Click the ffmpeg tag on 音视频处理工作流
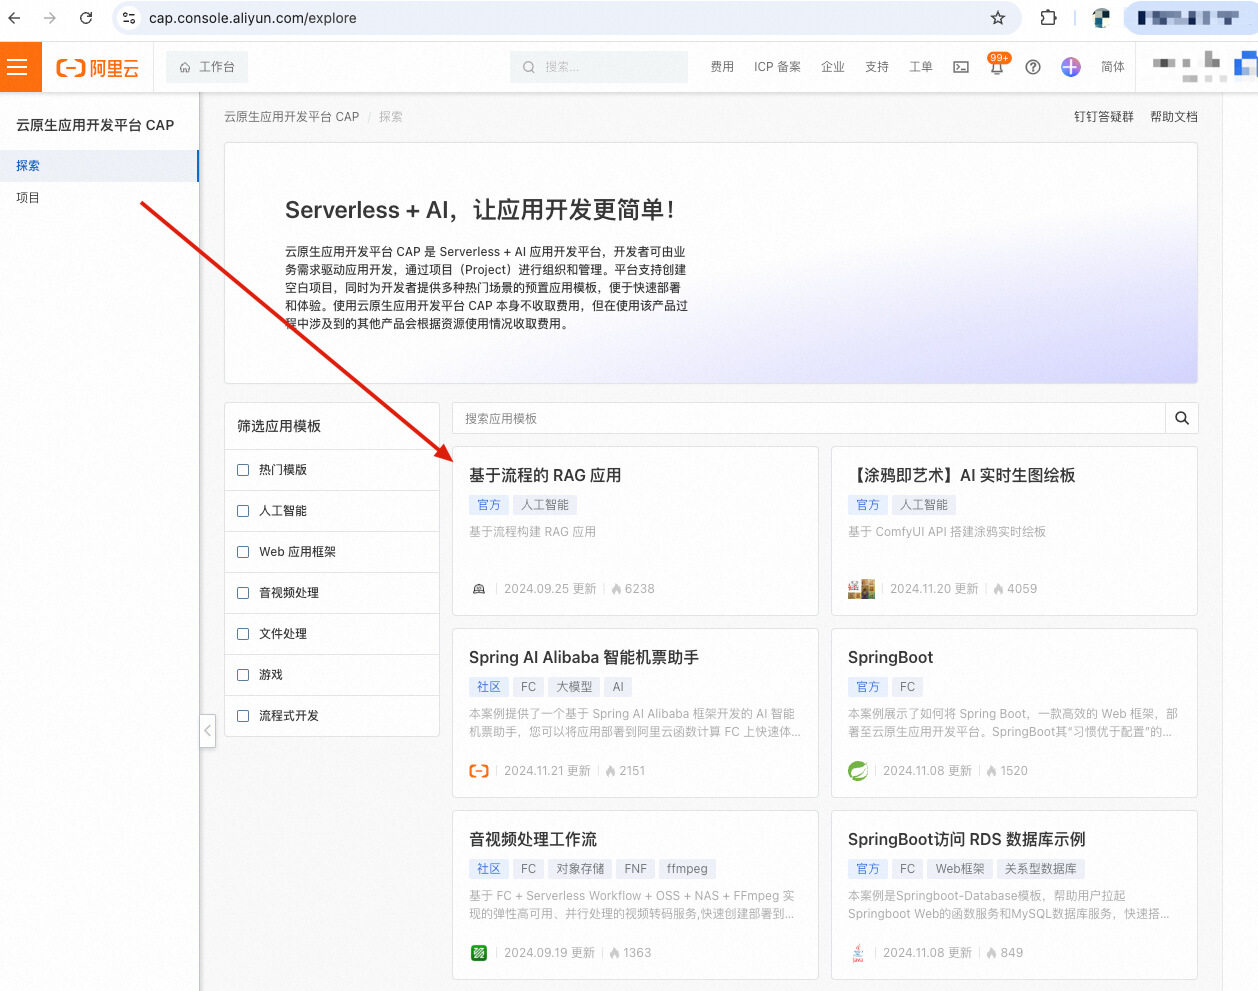The image size is (1258, 991). [687, 869]
